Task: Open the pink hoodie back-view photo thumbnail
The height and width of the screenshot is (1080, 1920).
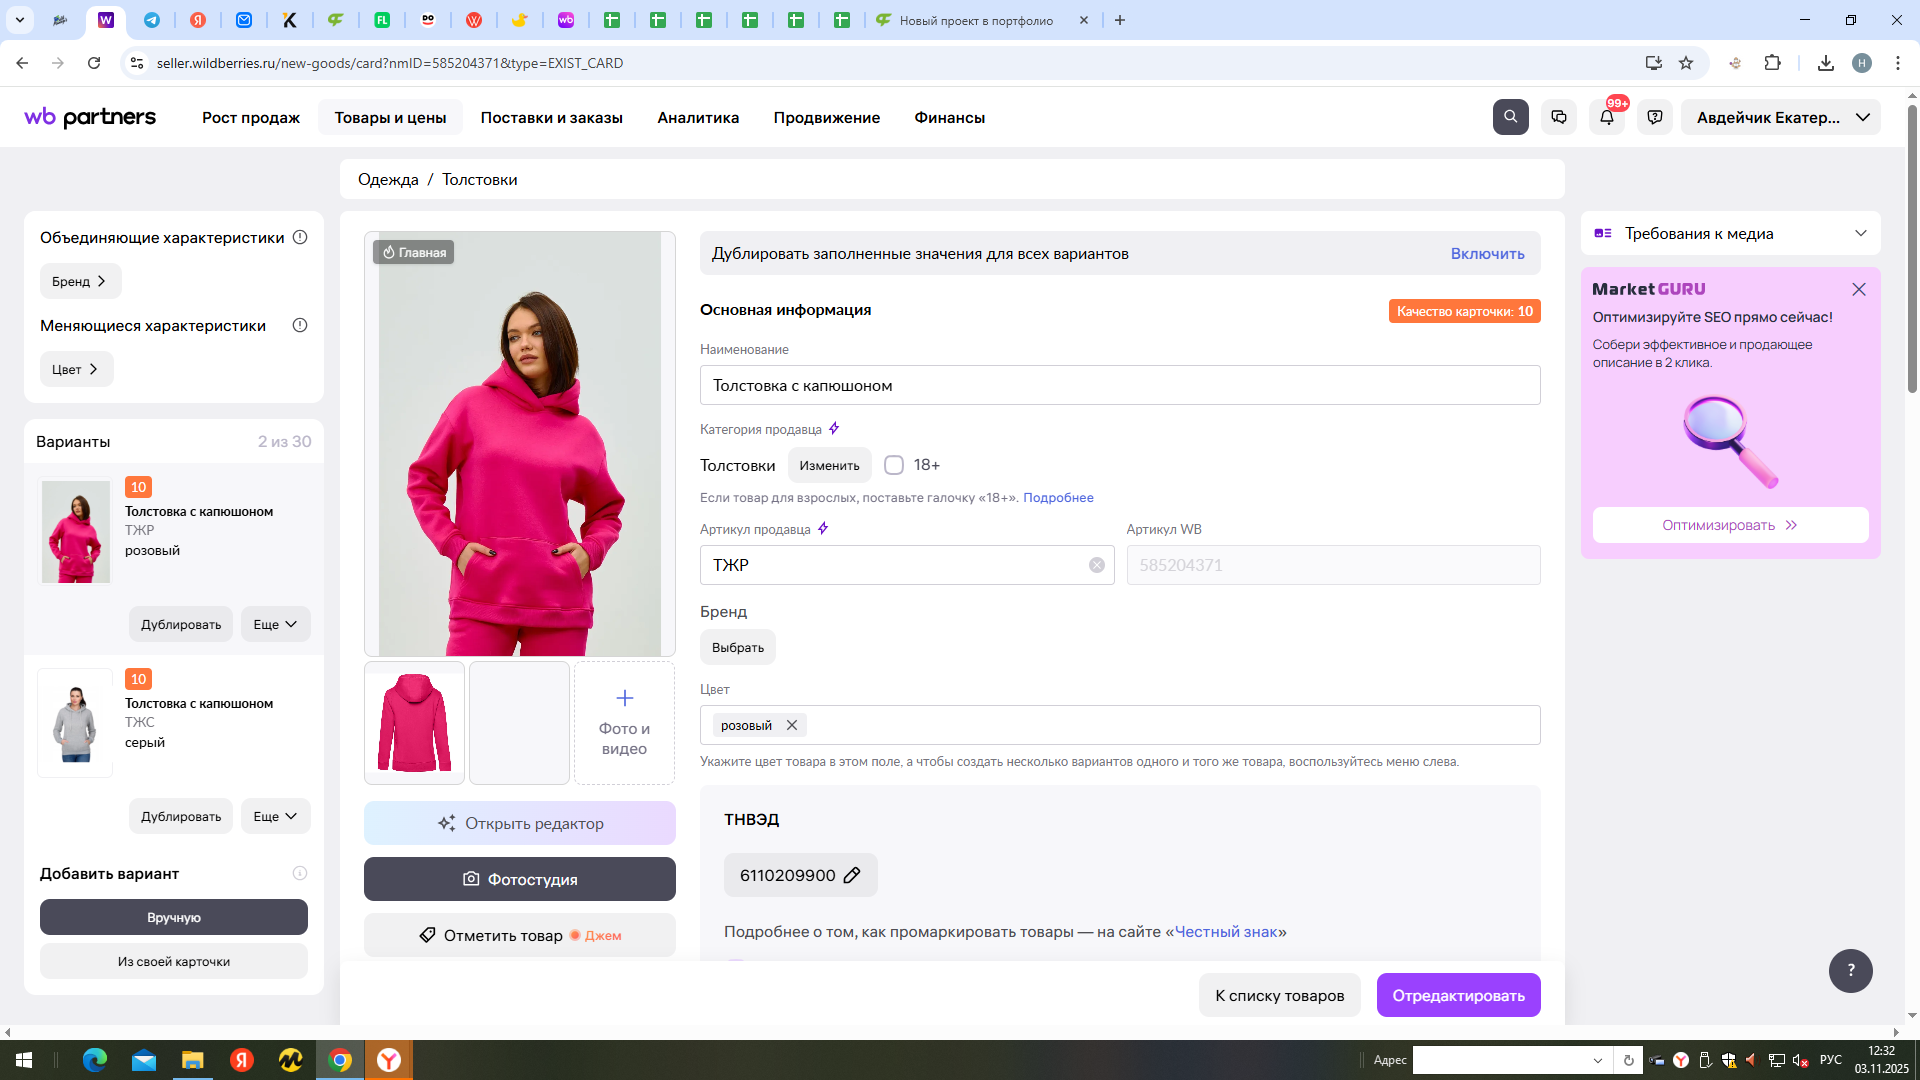Action: (414, 722)
